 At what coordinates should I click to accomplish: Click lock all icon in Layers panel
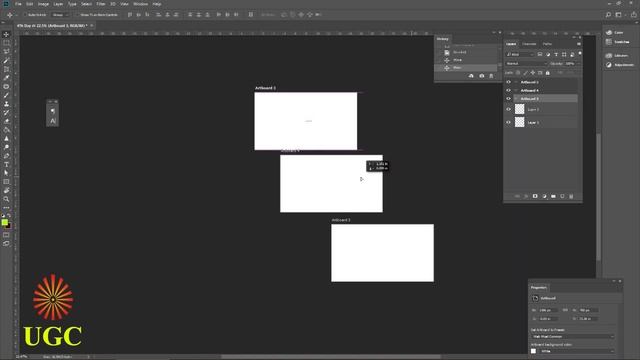pyautogui.click(x=548, y=73)
